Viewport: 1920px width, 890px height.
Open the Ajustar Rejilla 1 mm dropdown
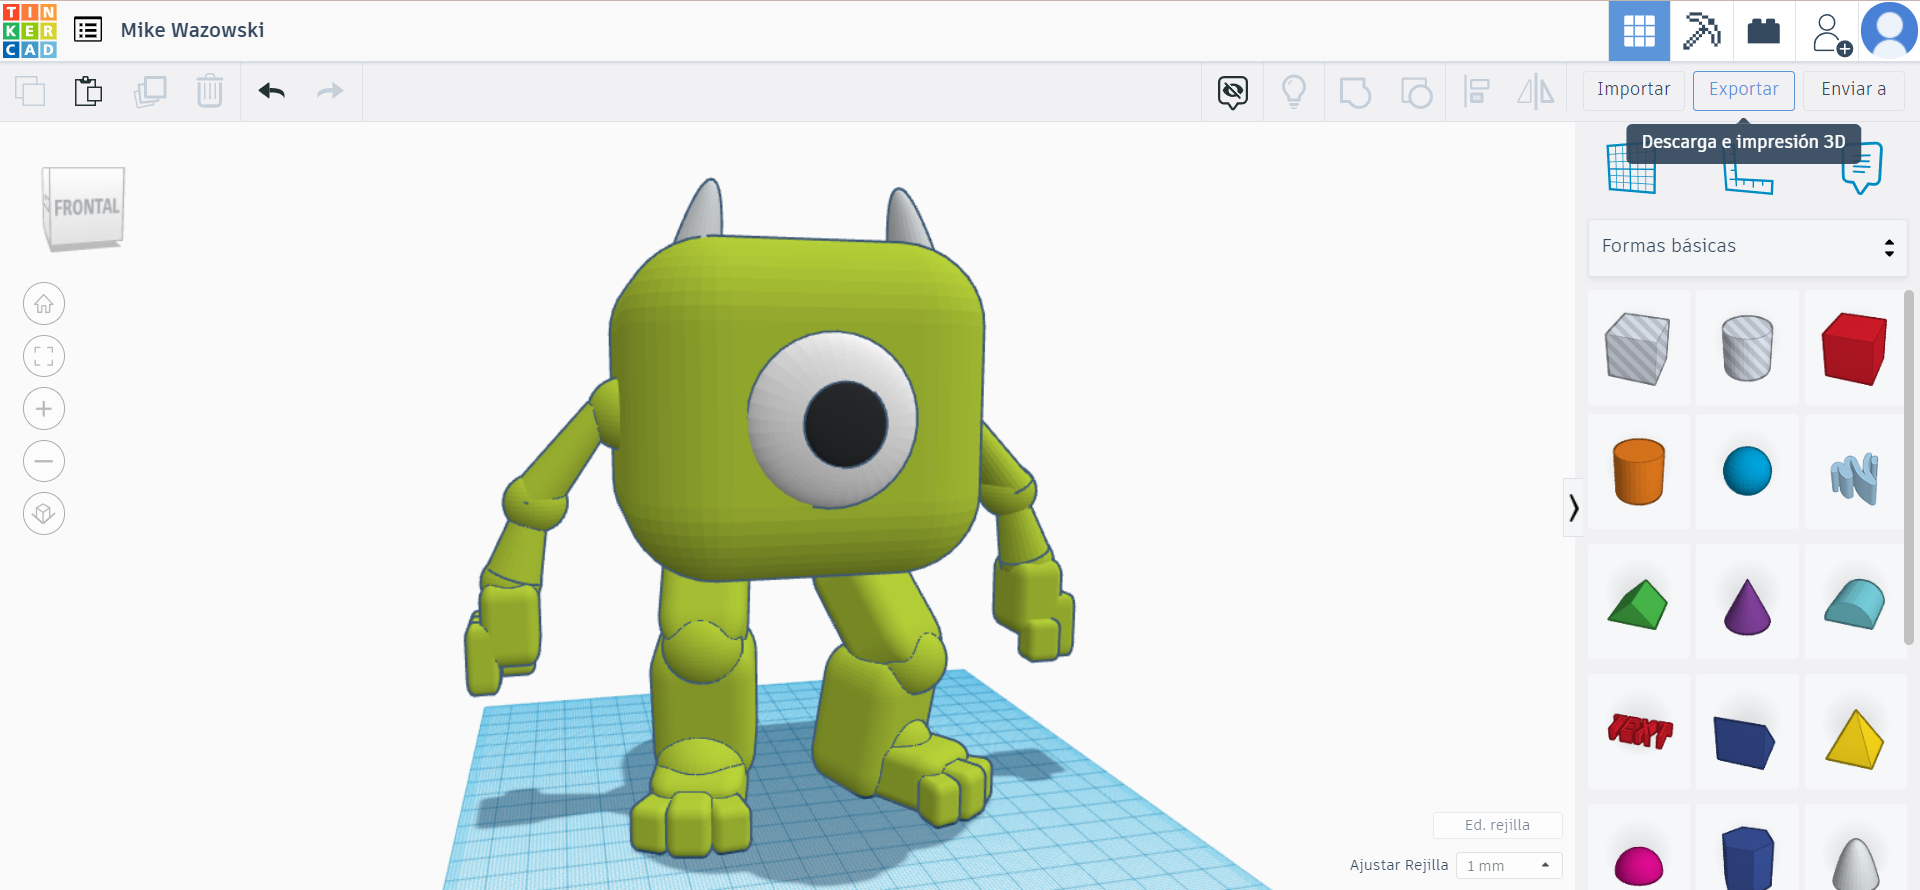coord(1508,865)
